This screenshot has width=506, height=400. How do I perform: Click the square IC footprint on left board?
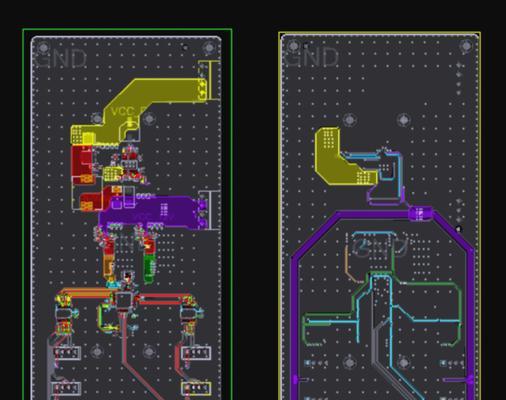point(123,300)
